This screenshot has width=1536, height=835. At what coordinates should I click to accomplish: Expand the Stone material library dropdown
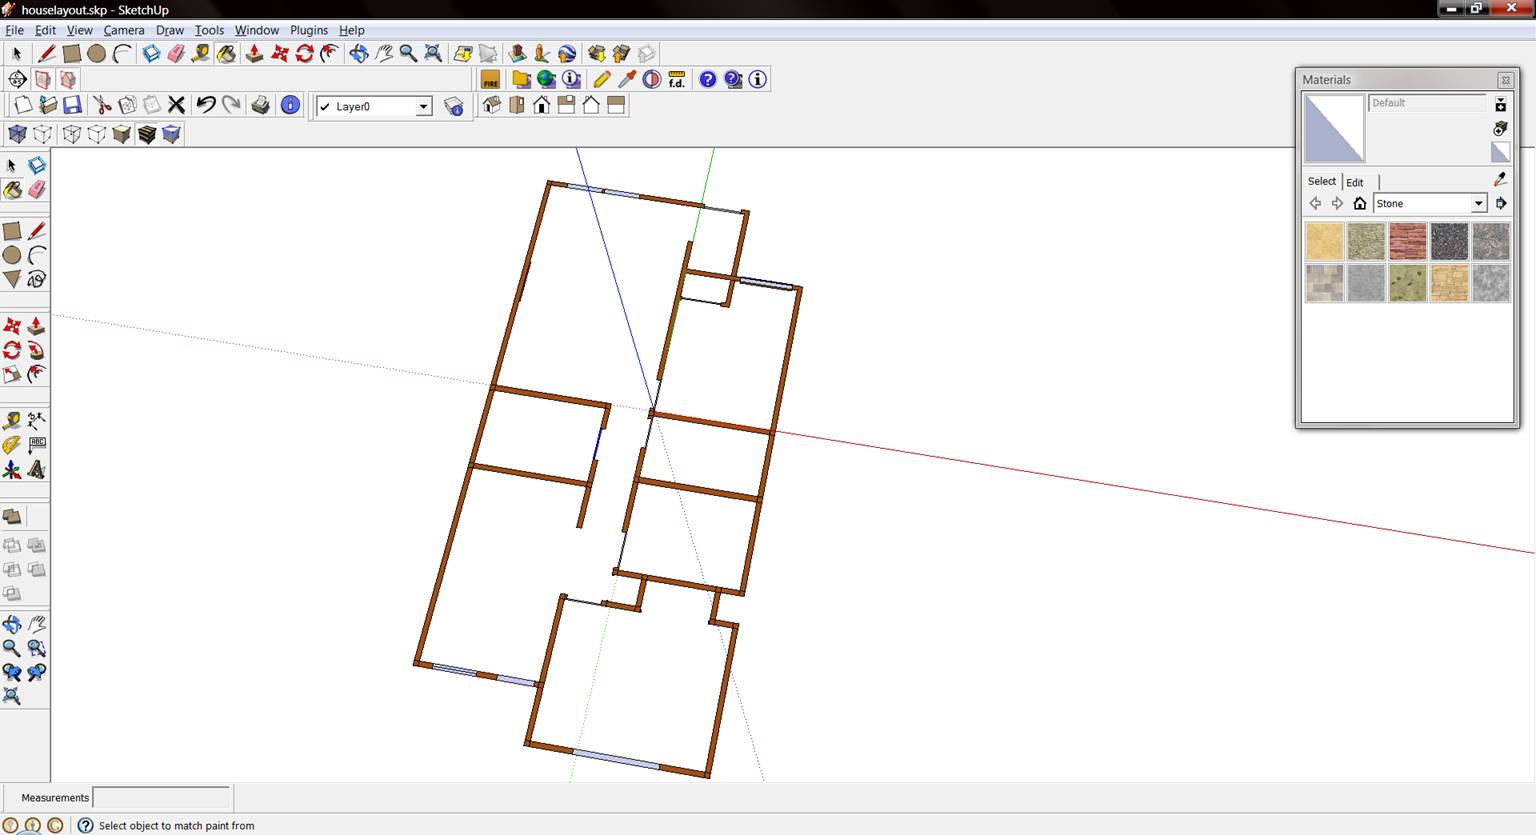coord(1478,203)
